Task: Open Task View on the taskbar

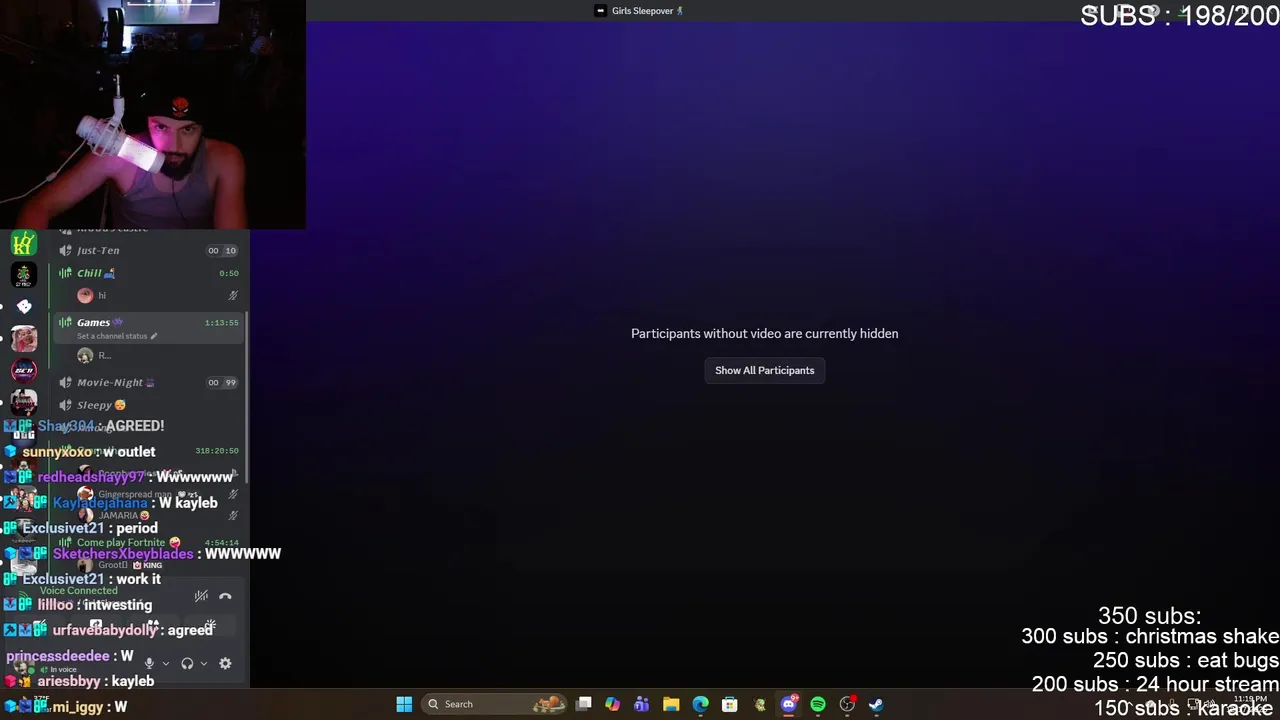Action: tap(584, 704)
